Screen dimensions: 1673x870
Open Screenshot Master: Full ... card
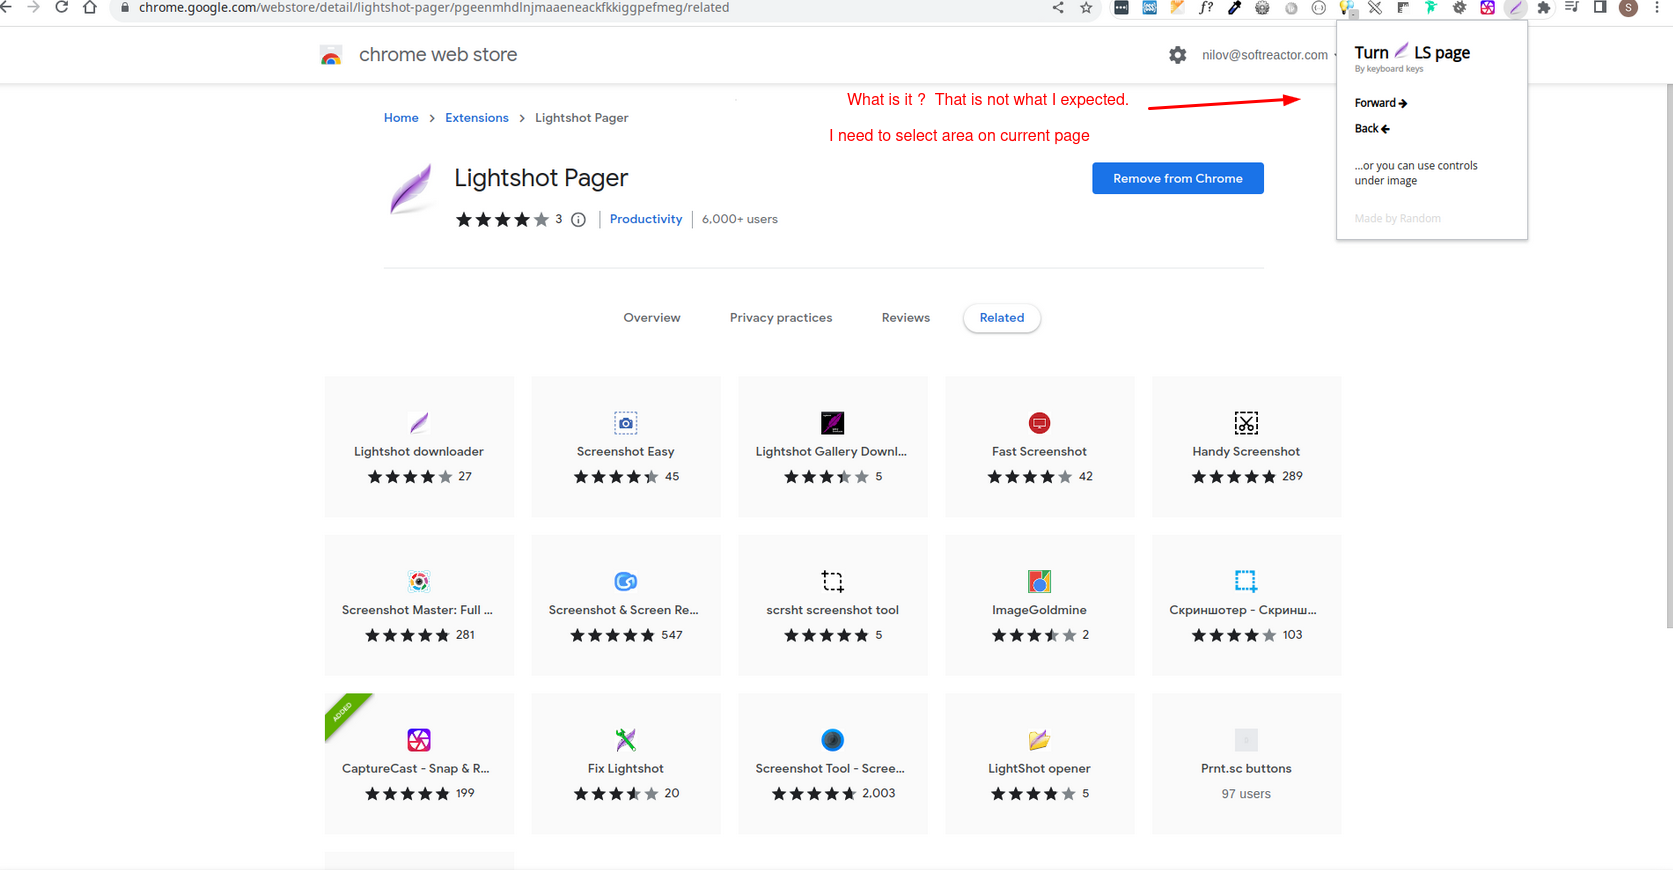[x=419, y=605]
